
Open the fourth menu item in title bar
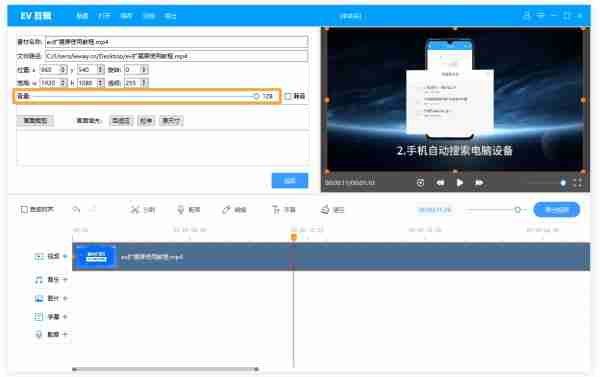click(x=148, y=16)
